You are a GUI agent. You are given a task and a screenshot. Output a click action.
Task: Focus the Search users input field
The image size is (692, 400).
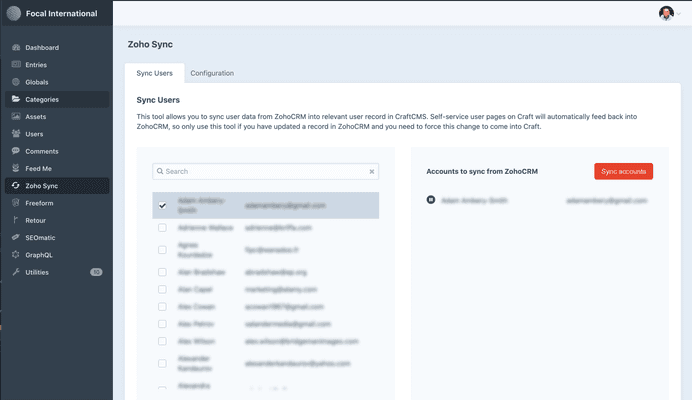click(x=266, y=171)
